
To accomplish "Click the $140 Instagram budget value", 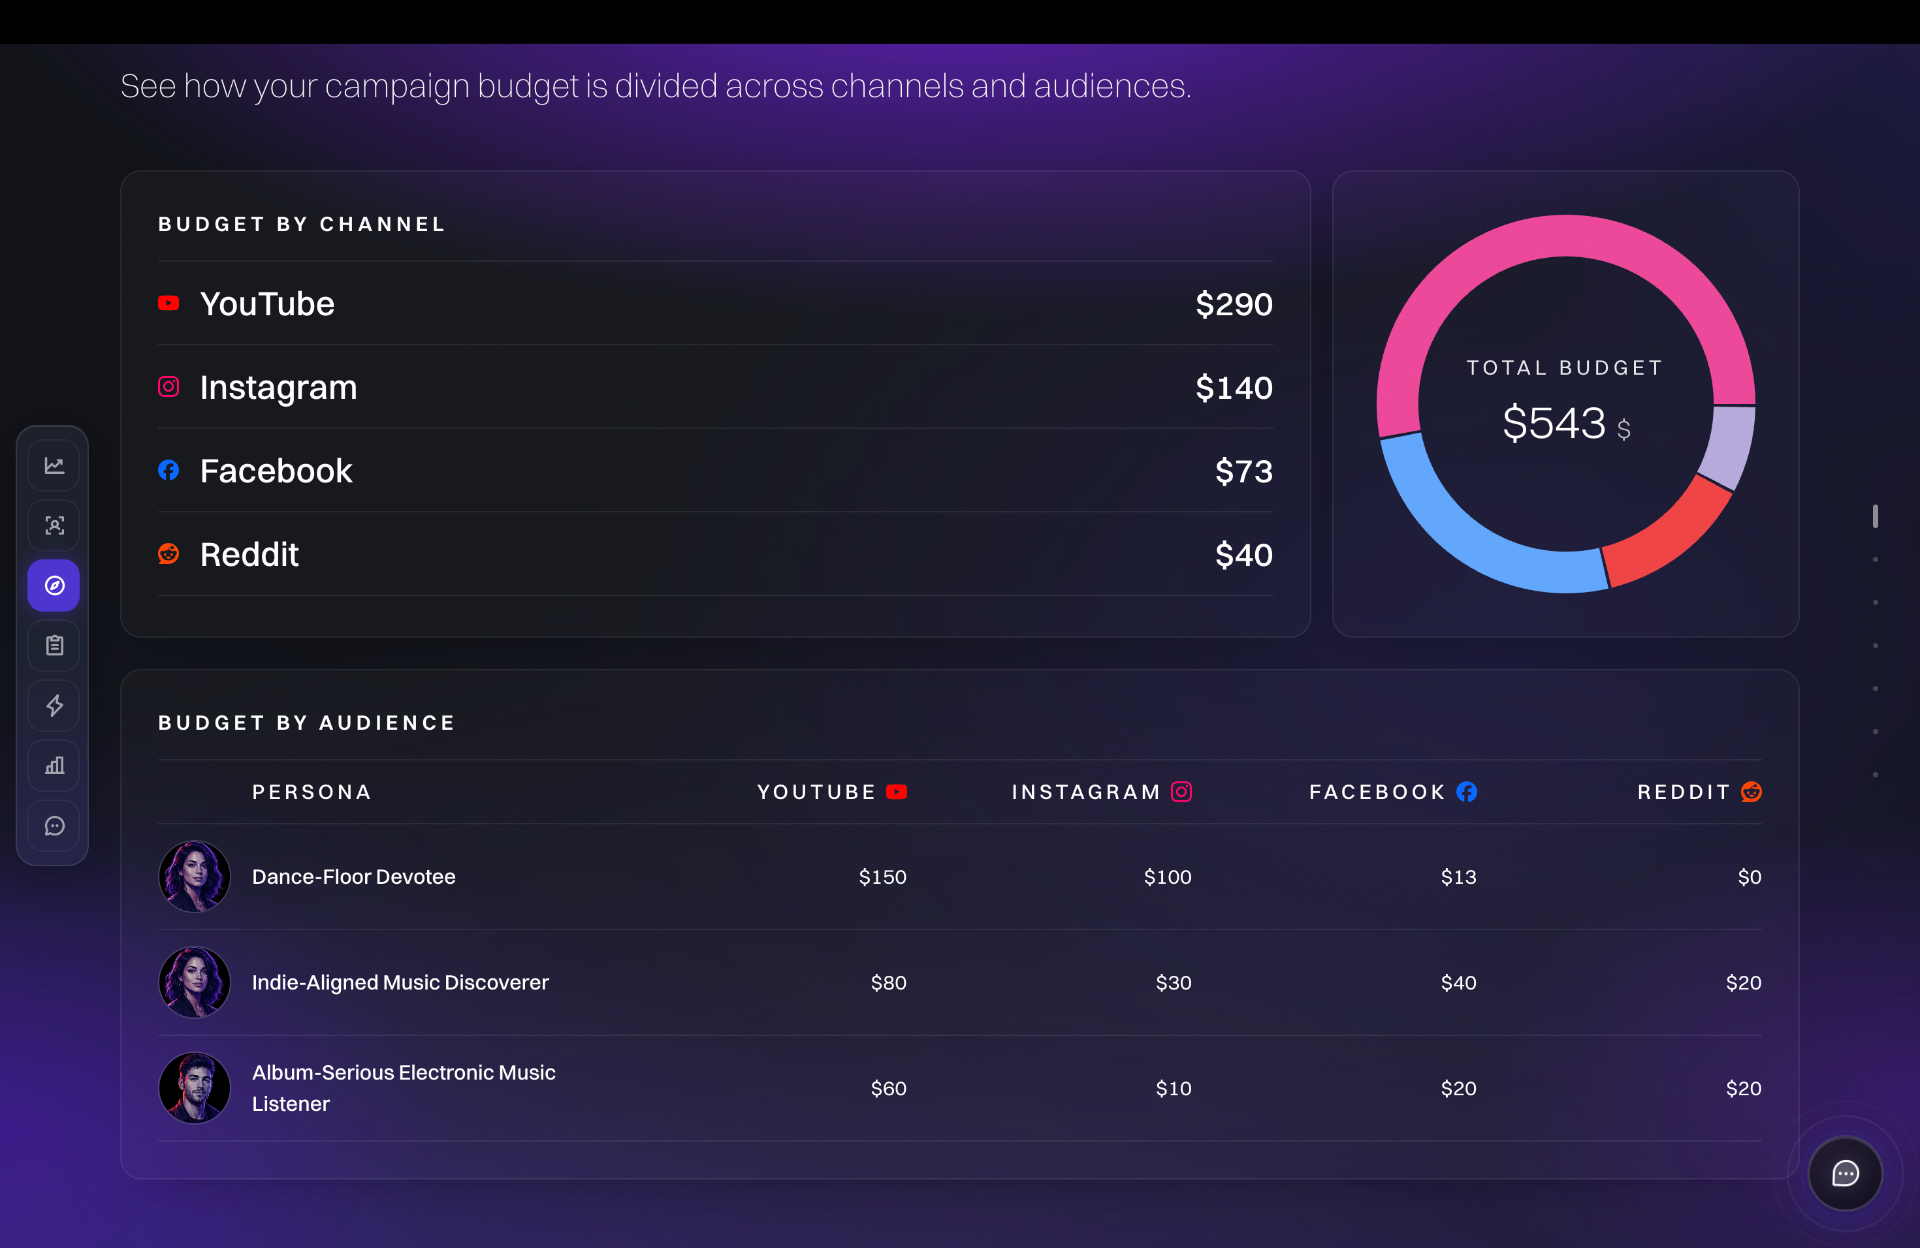I will tap(1234, 388).
